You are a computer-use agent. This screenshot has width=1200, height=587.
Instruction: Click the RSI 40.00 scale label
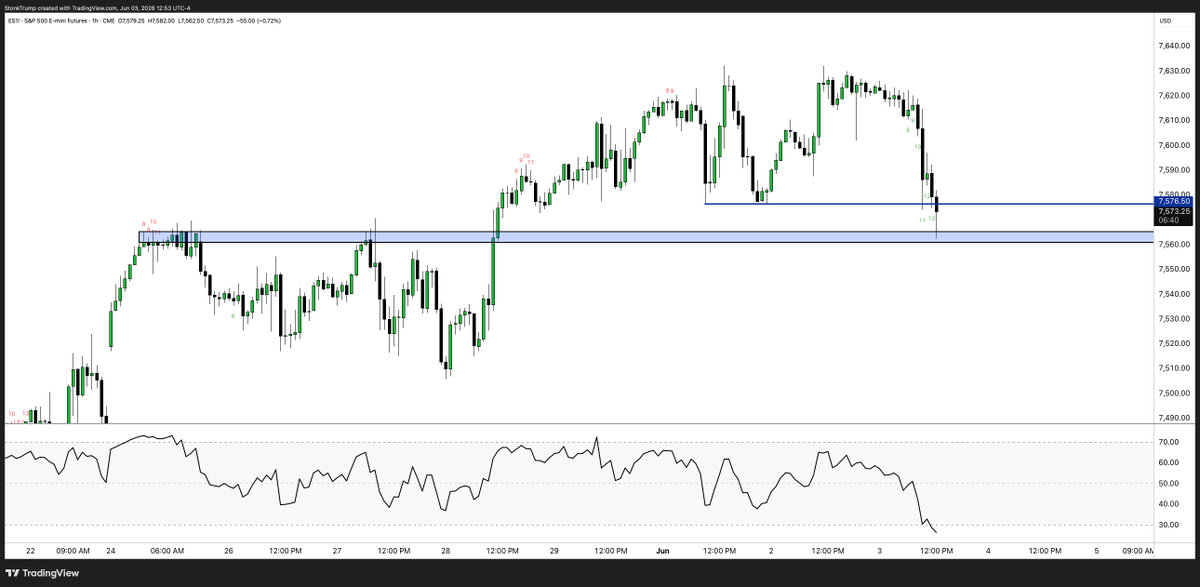(1168, 505)
